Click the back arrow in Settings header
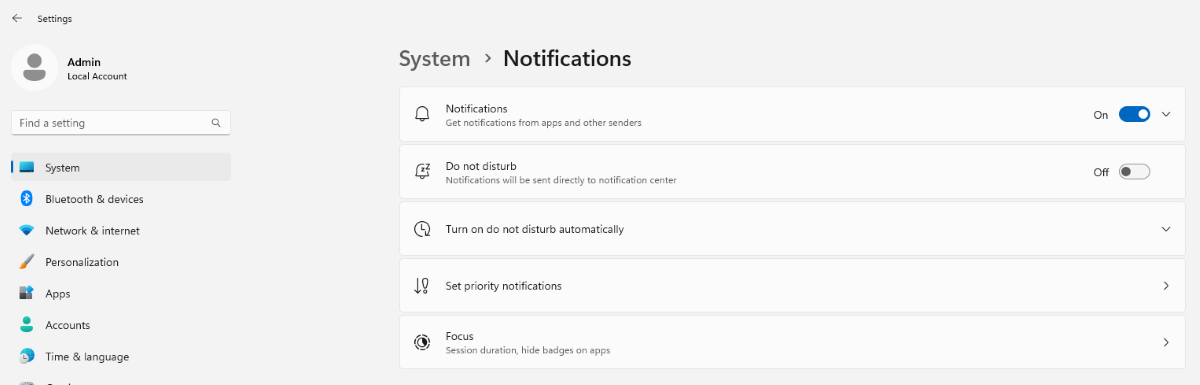Screen dimensions: 1200x385 pyautogui.click(x=17, y=18)
